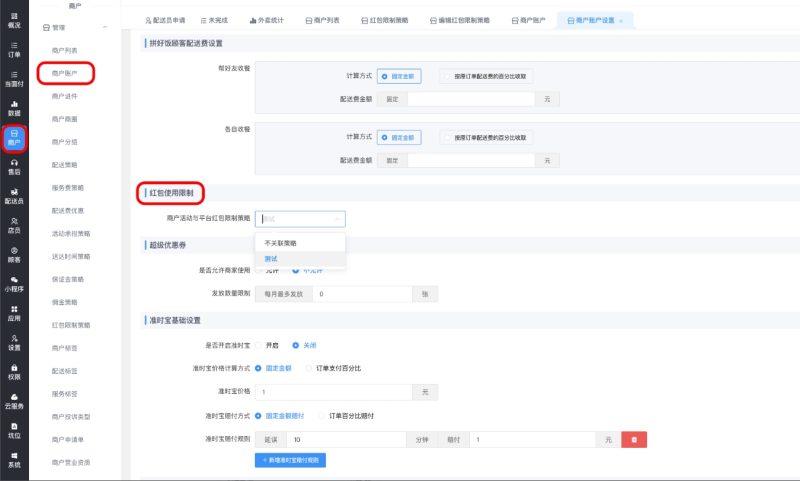Choose 不关联策略 from the dropdown list
Screen dimensions: 800x481
(300, 243)
